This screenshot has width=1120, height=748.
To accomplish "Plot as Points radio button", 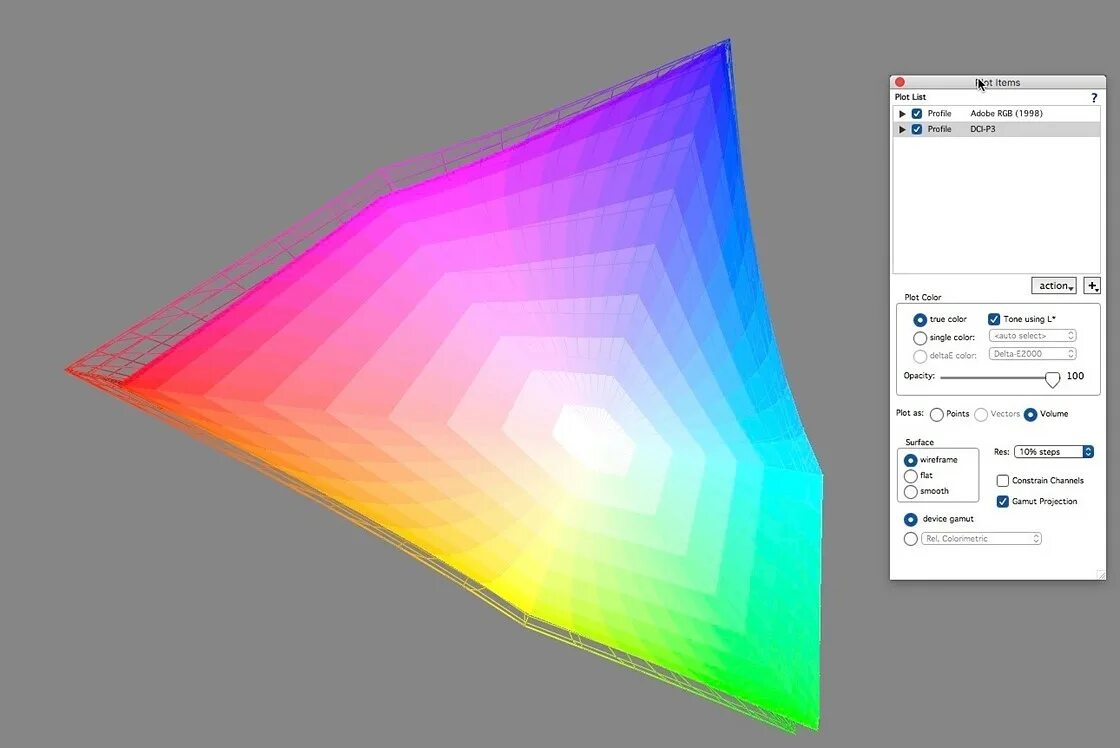I will pyautogui.click(x=936, y=414).
